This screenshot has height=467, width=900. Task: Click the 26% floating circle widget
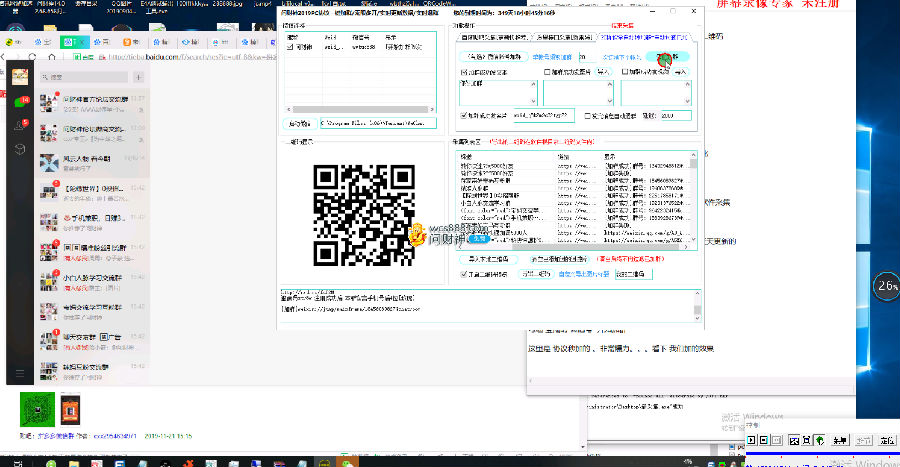(x=887, y=286)
